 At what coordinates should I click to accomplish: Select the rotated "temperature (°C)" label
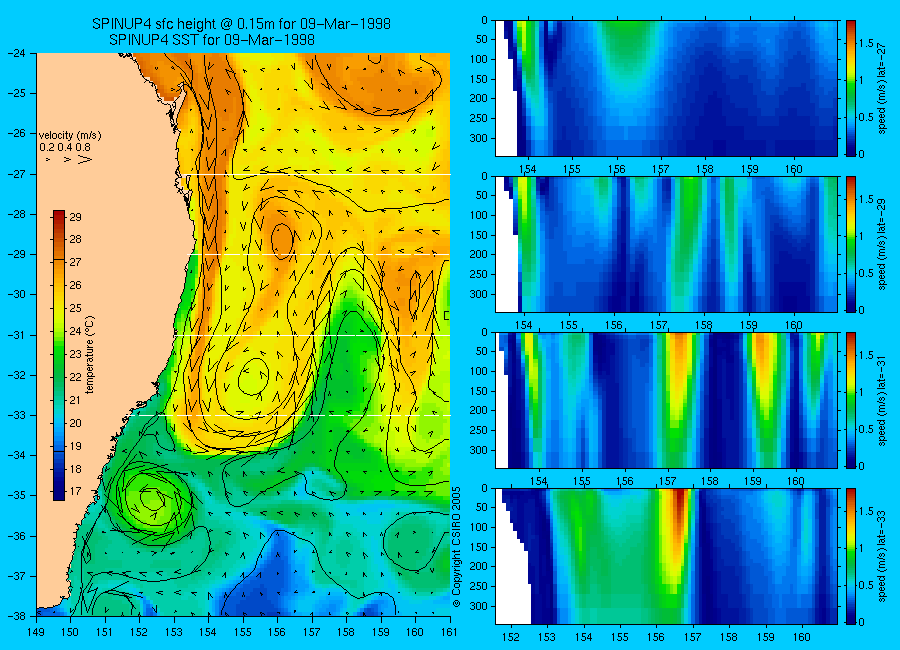[x=90, y=355]
